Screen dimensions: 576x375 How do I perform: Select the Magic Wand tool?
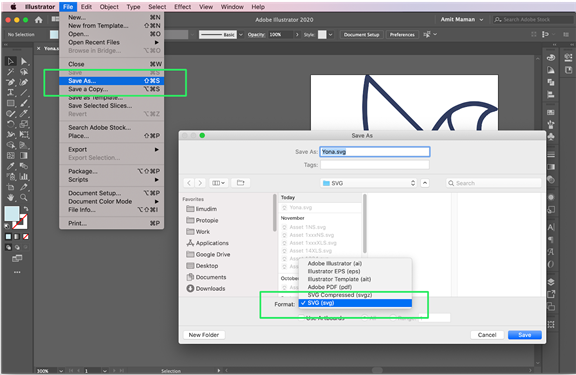11,72
